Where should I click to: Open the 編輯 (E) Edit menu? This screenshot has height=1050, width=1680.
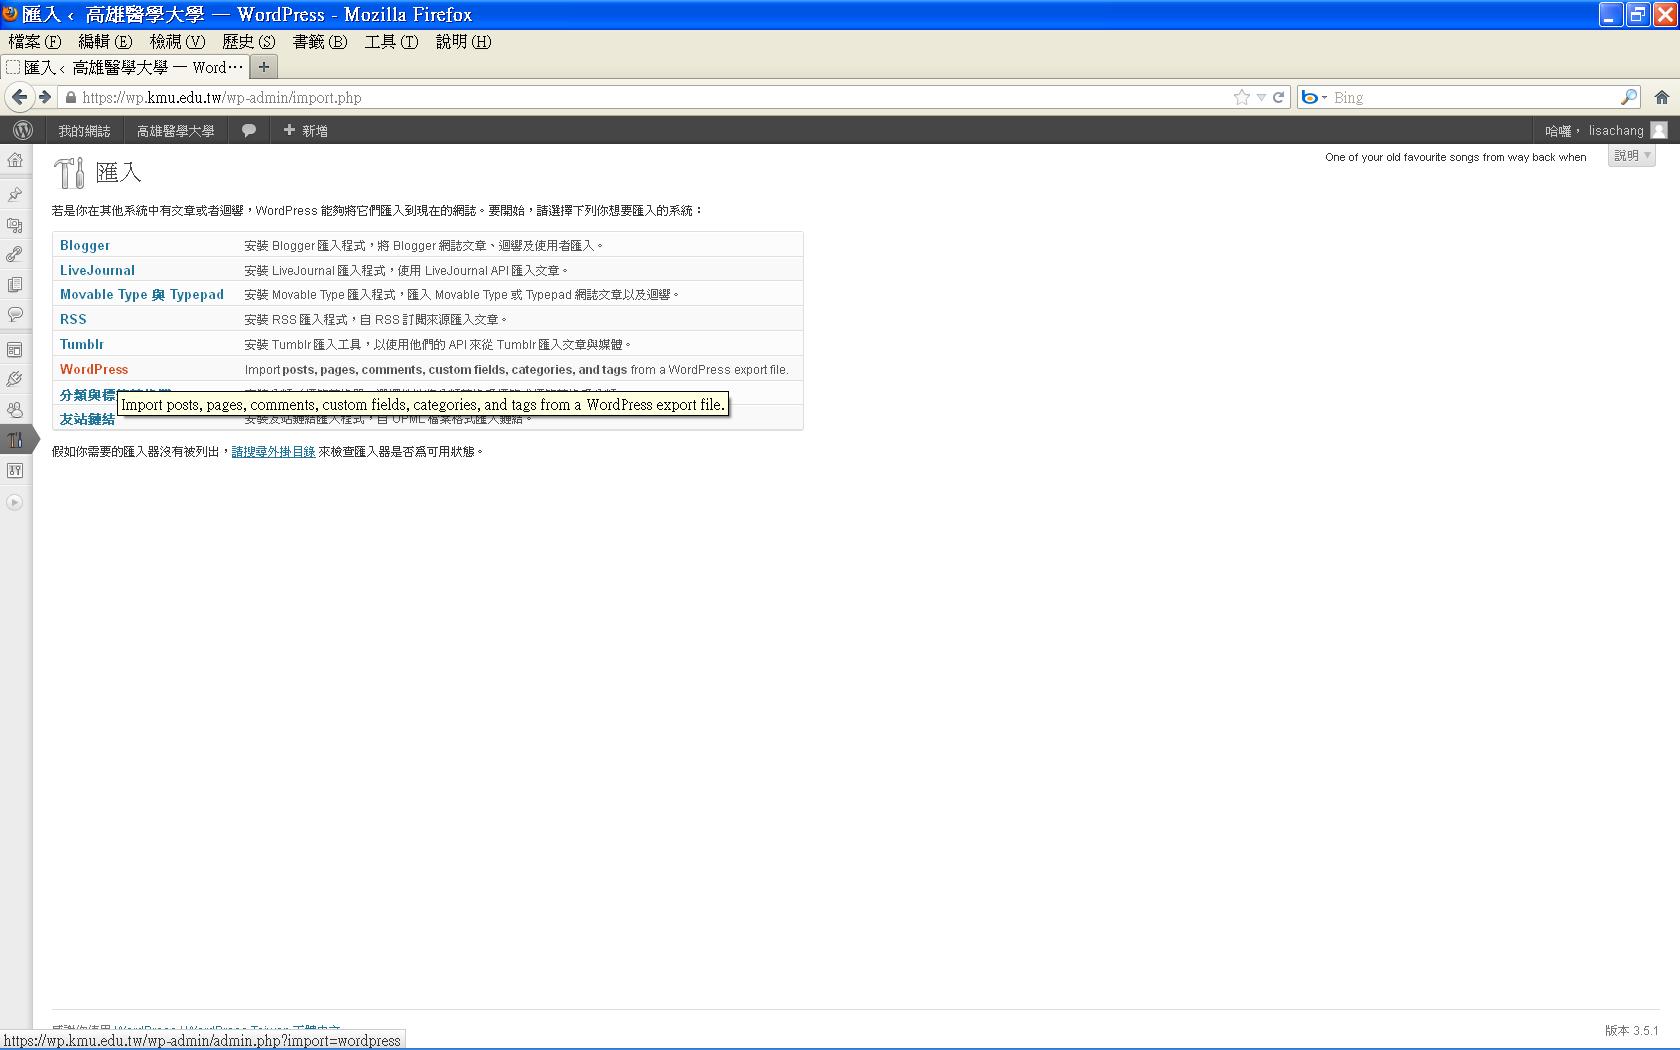click(x=105, y=41)
